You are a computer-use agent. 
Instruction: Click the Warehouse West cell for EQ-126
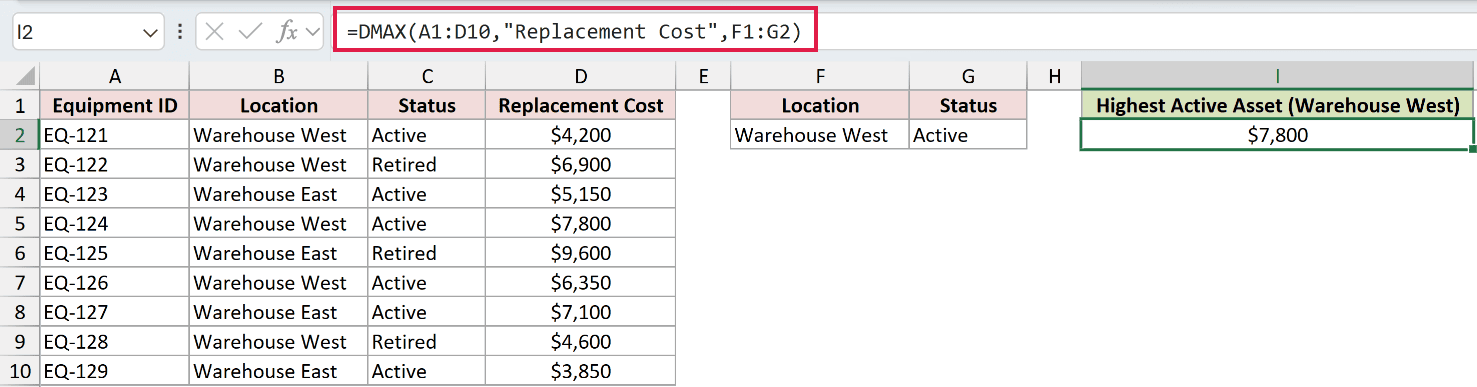tap(279, 282)
